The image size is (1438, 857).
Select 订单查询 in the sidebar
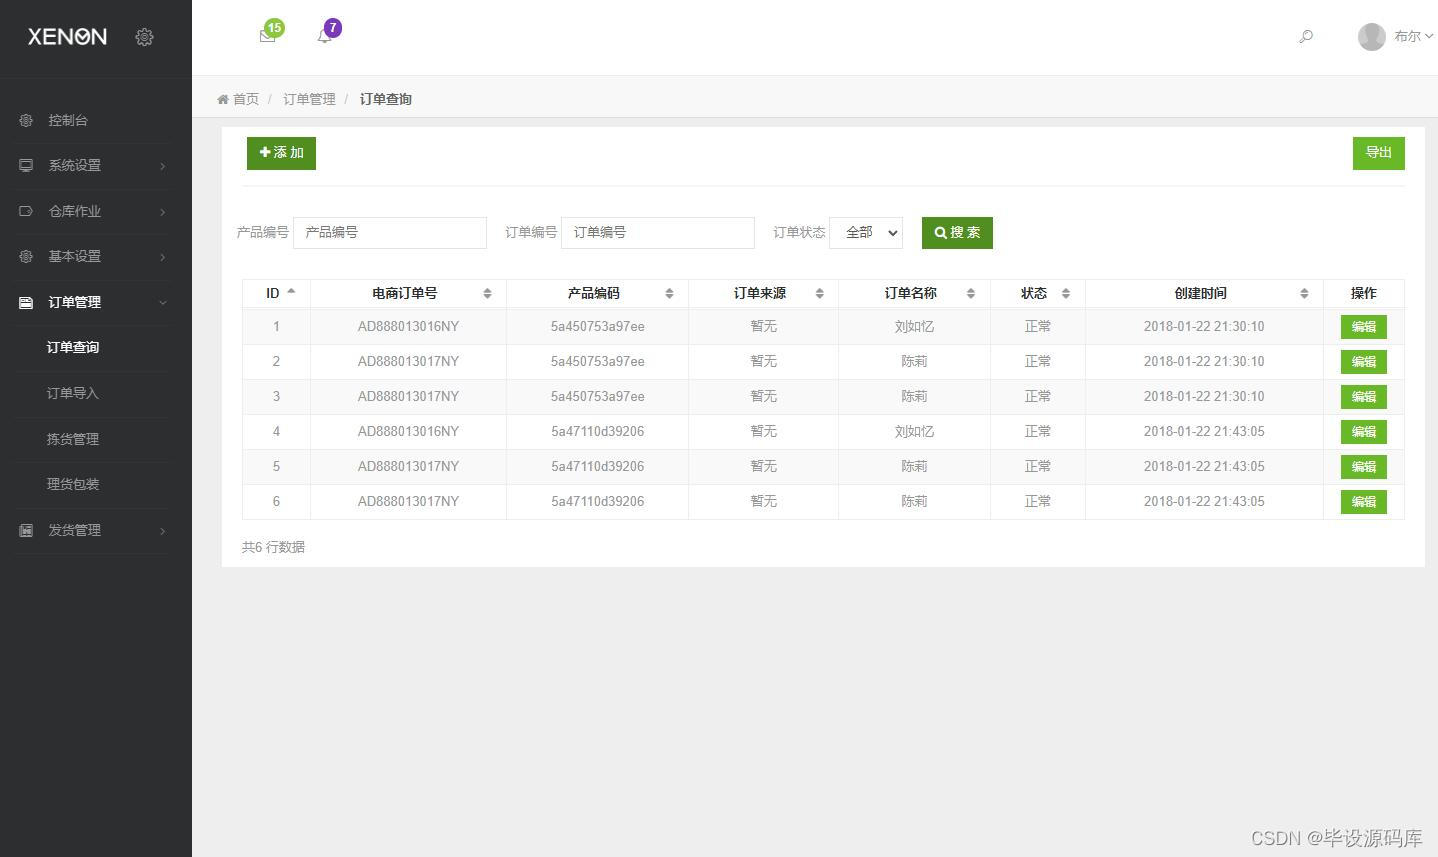pyautogui.click(x=73, y=347)
